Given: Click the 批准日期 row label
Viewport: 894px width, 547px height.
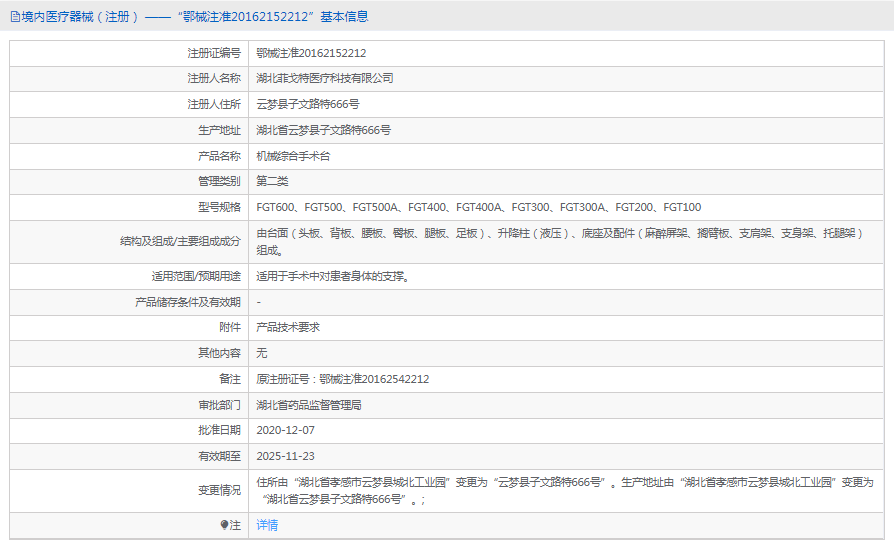Looking at the screenshot, I should (220, 430).
